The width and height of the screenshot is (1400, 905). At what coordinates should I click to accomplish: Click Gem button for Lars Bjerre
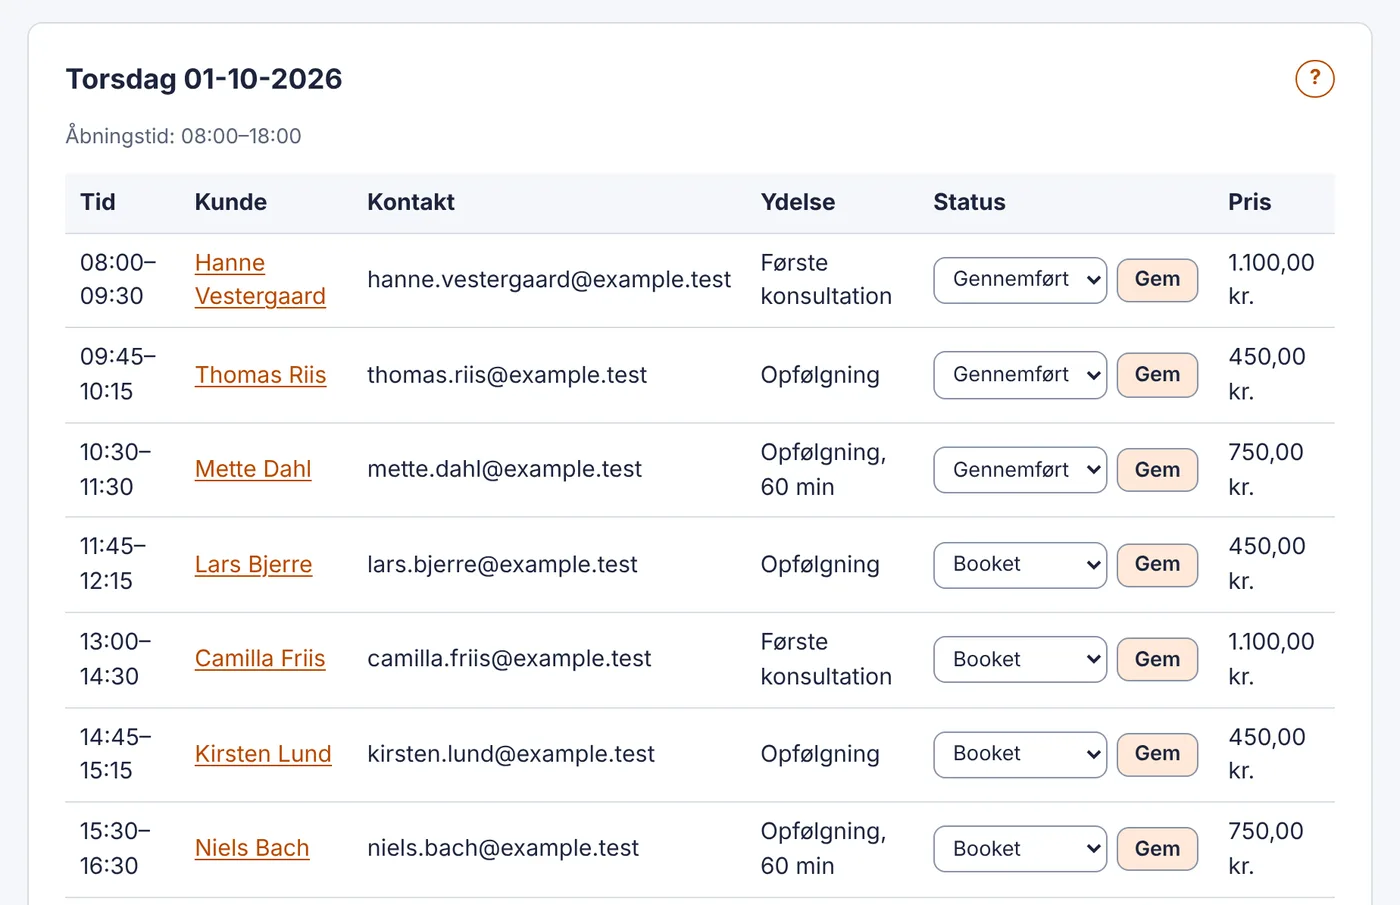1157,565
